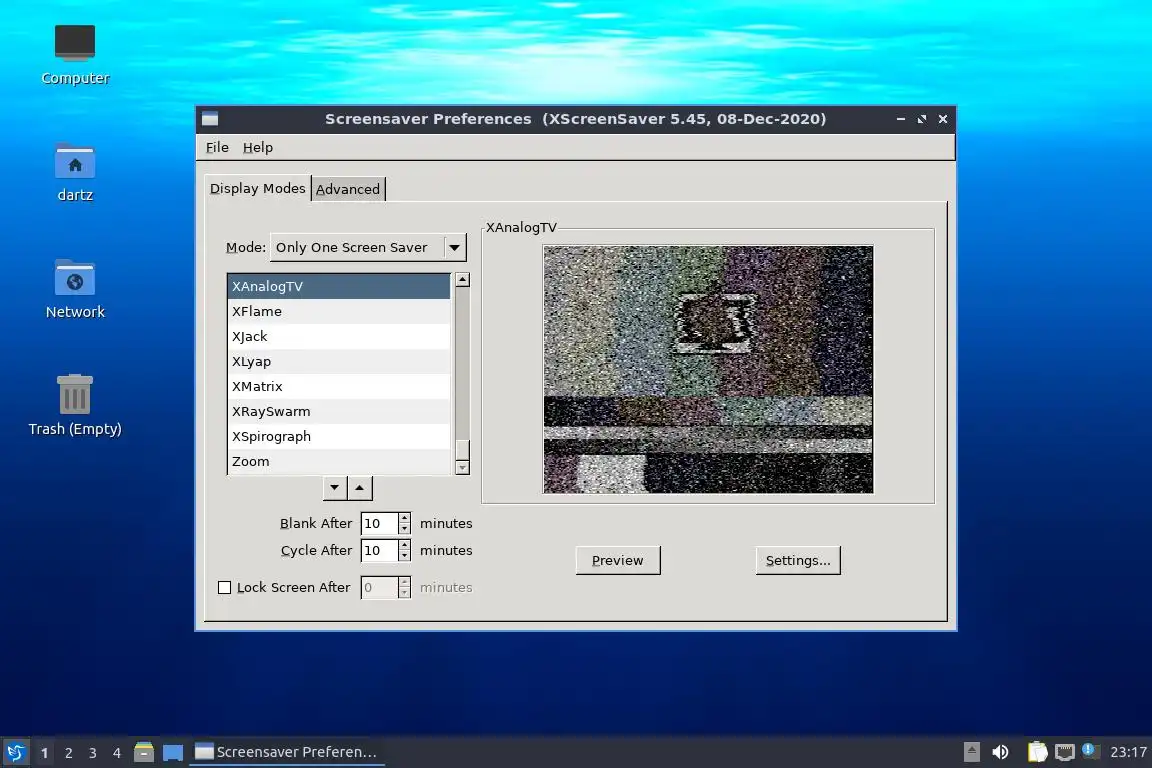The image size is (1152, 768).
Task: Close the Screensaver Preferences window
Action: [x=943, y=119]
